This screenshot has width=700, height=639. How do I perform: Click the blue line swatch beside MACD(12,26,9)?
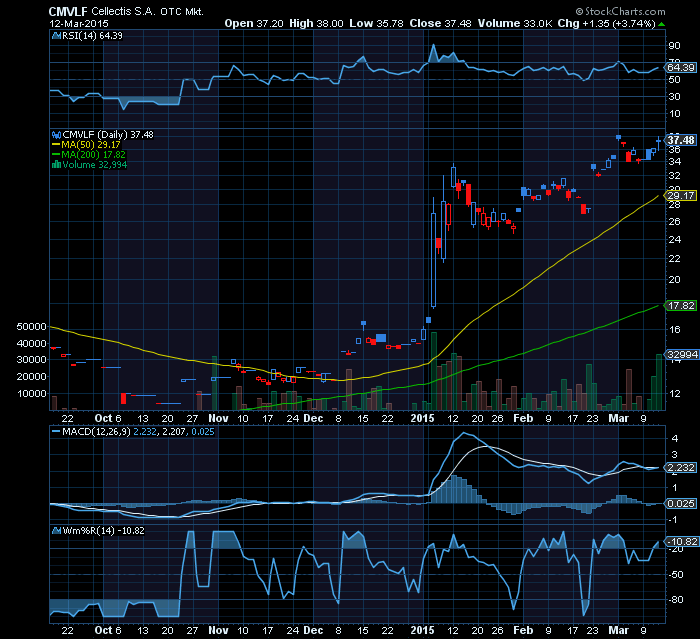point(56,432)
